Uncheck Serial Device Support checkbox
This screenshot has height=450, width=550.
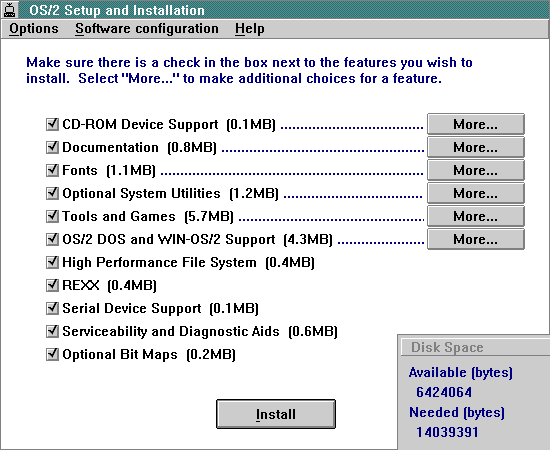[x=52, y=308]
